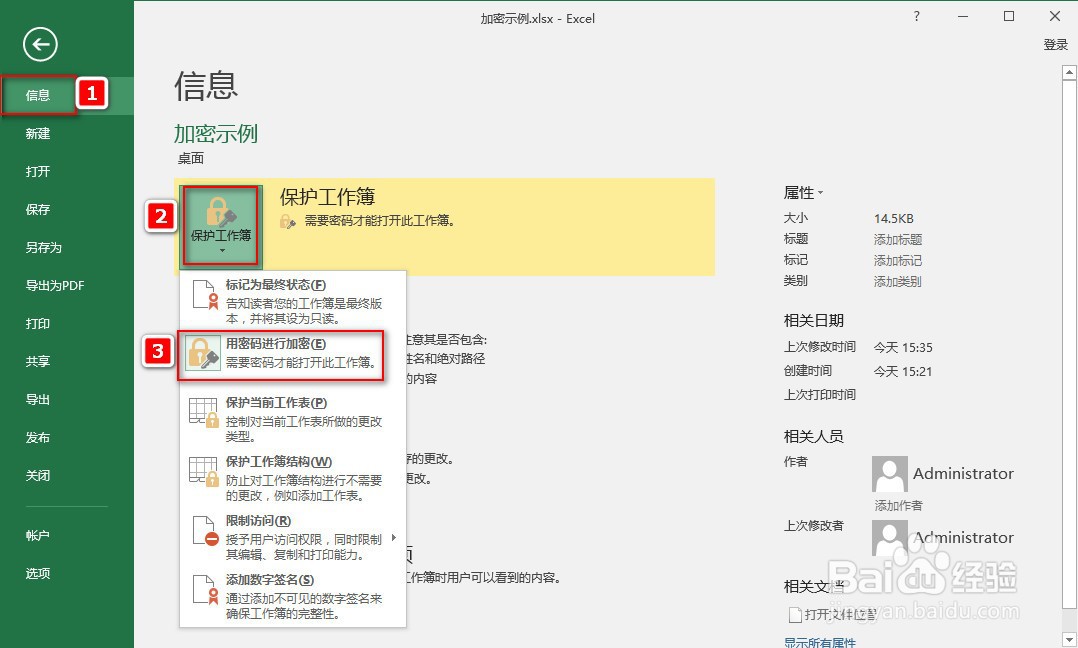Expand the 限制访问 submenu arrow
This screenshot has height=648, width=1078.
point(394,537)
